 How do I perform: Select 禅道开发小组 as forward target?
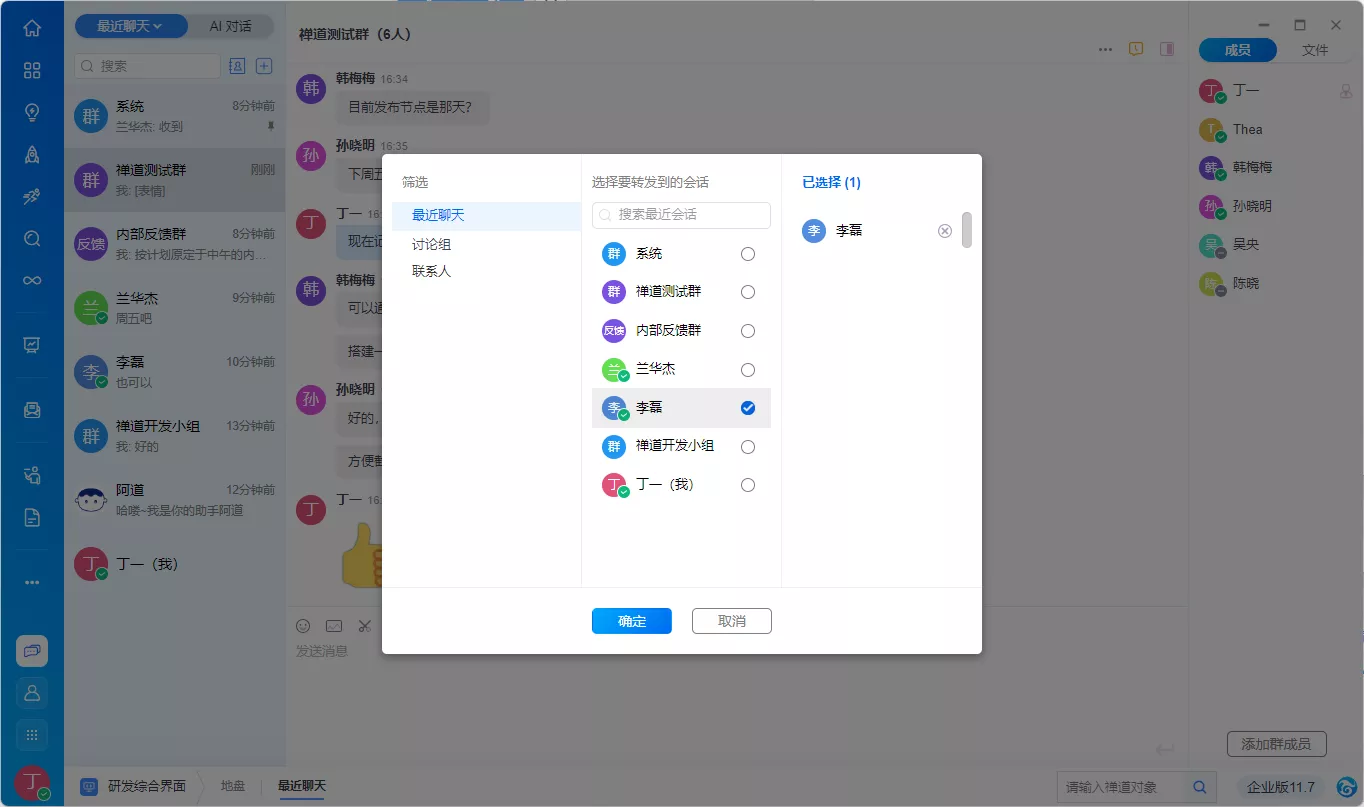pos(747,446)
